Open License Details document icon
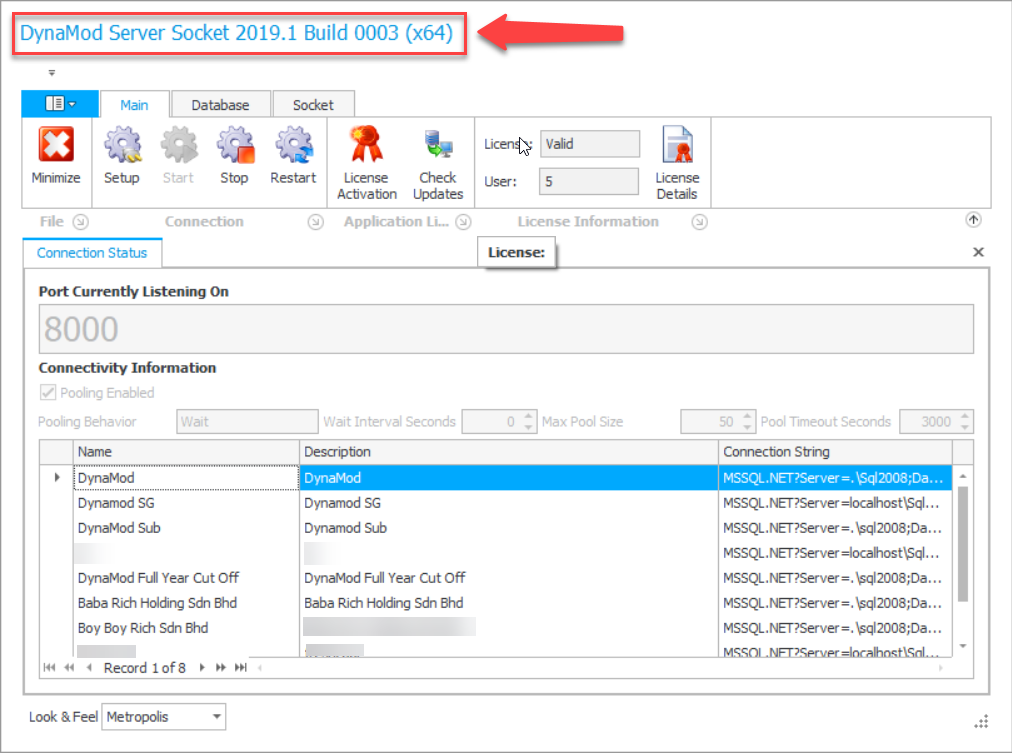Viewport: 1012px width, 753px height. (677, 144)
